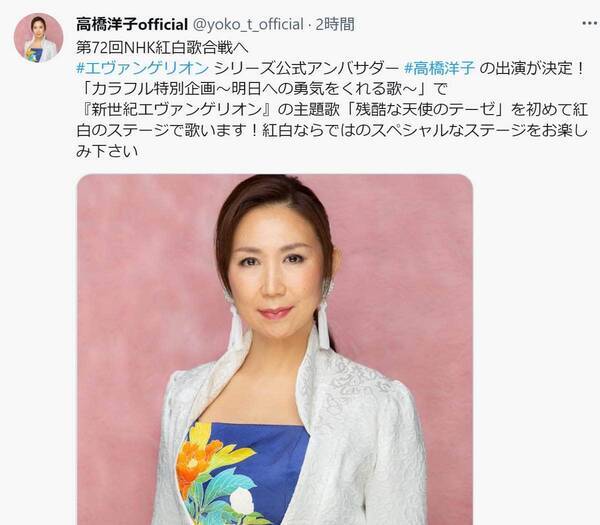Follow the #エヴァンゲリオン hashtag
The height and width of the screenshot is (525, 600).
click(x=143, y=68)
